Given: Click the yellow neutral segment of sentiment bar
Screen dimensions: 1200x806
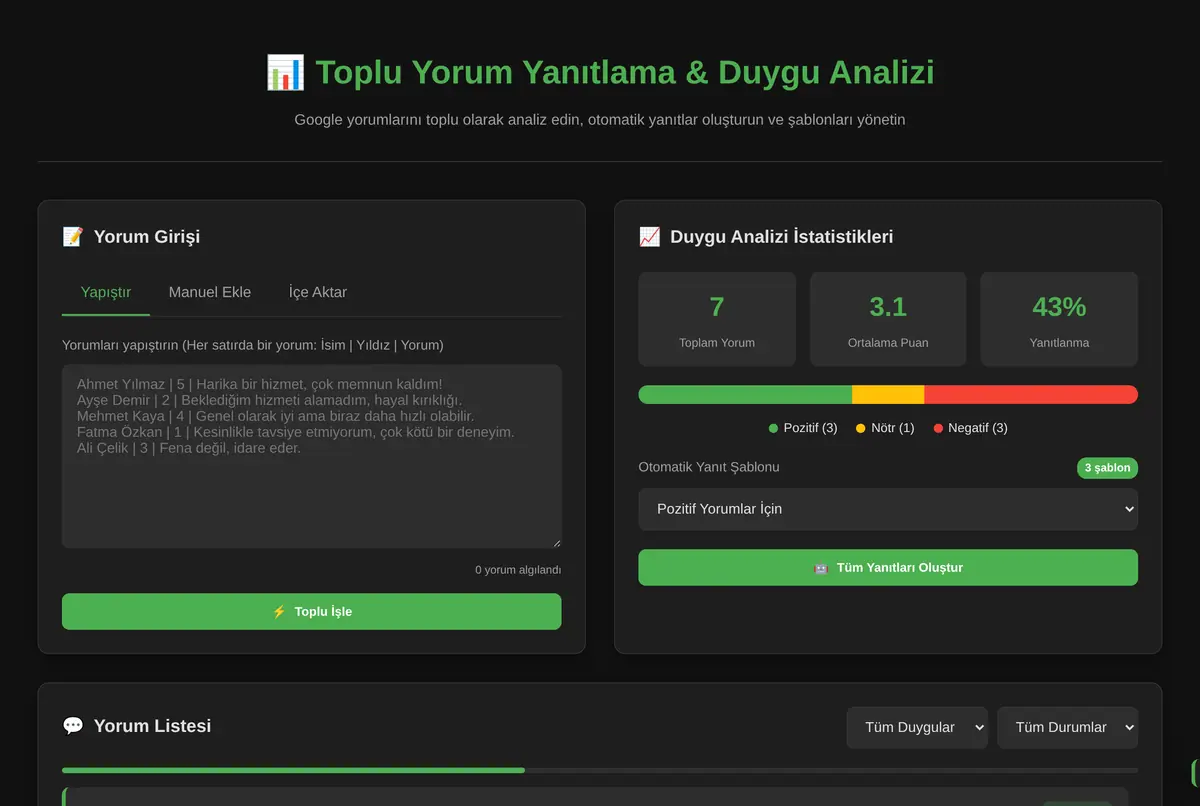Looking at the screenshot, I should (888, 395).
